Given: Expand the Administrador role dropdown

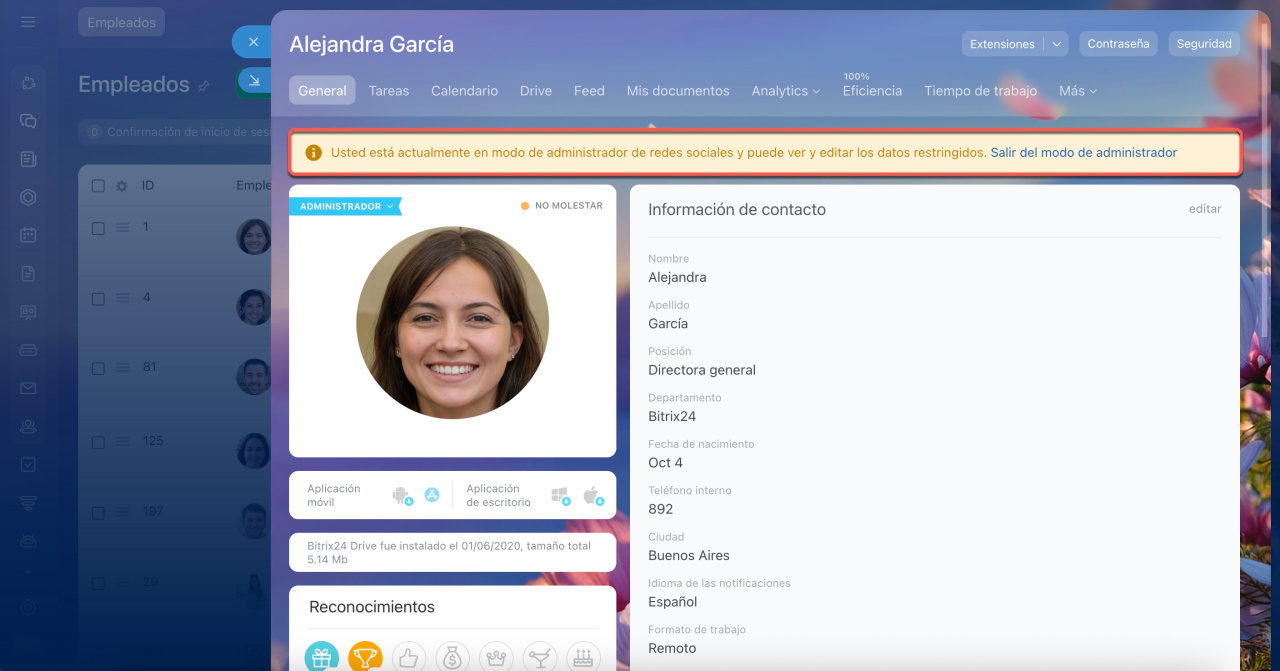Looking at the screenshot, I should click(x=346, y=206).
